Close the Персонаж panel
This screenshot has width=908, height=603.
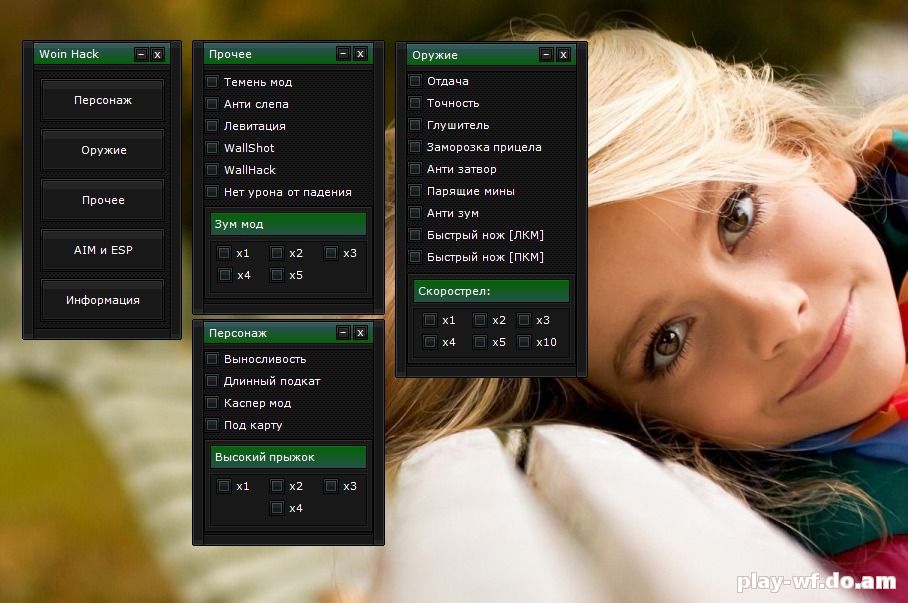coord(360,332)
